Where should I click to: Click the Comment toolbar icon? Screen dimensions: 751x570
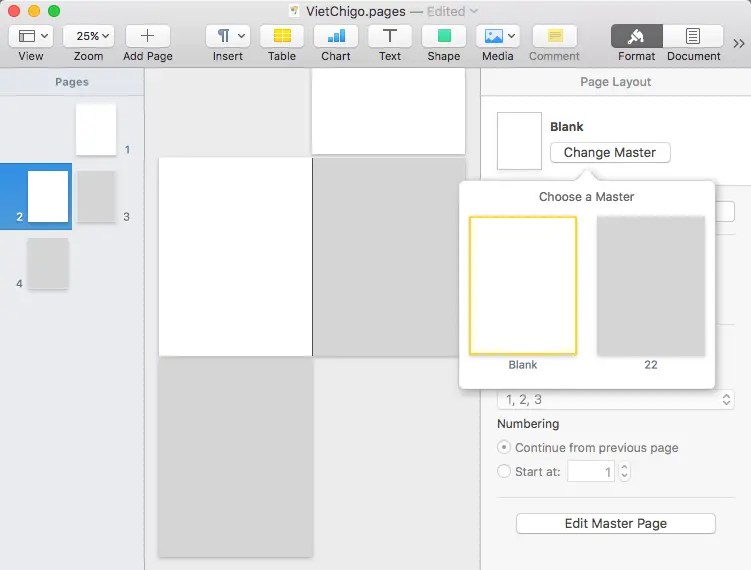click(x=554, y=36)
